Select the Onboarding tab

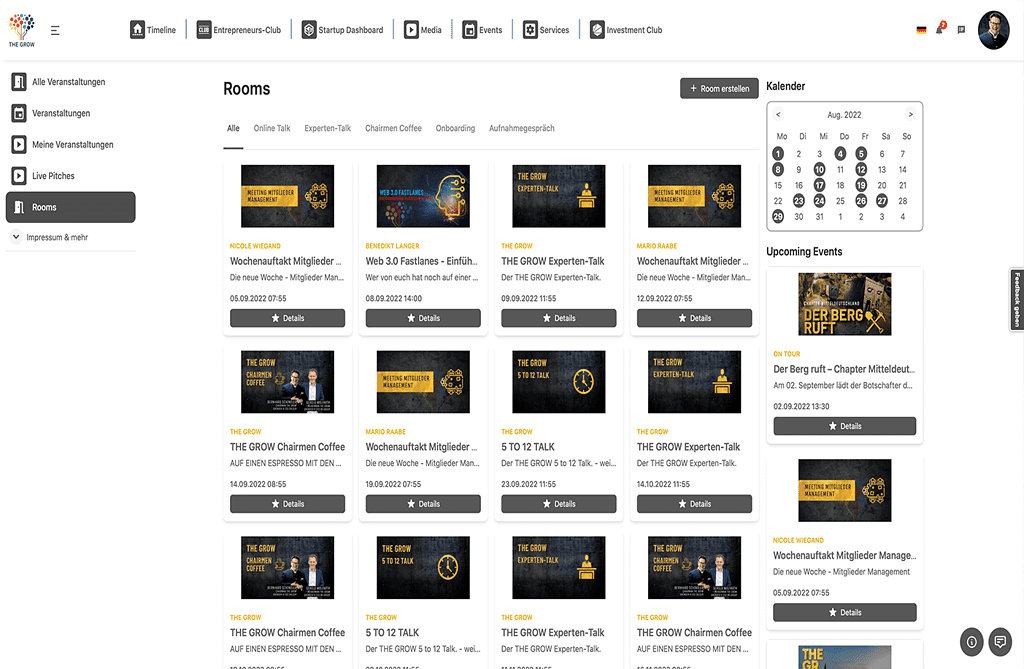[x=455, y=128]
